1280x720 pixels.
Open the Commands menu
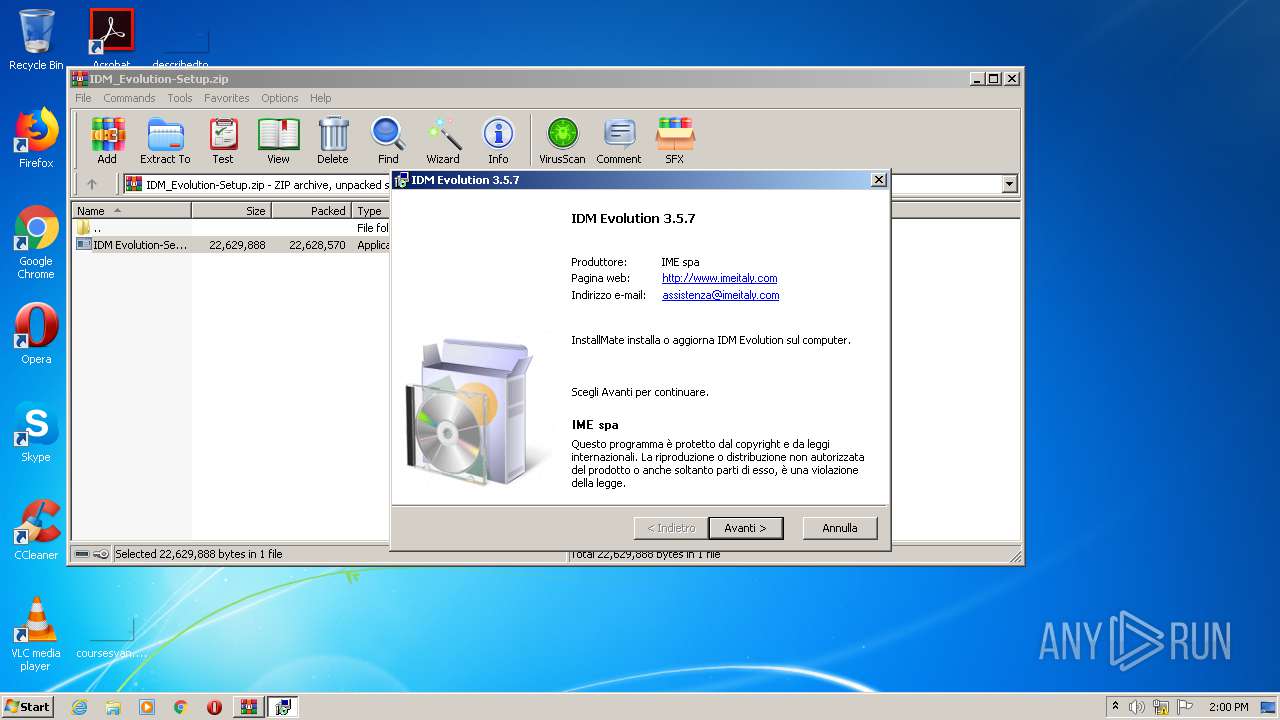[129, 98]
